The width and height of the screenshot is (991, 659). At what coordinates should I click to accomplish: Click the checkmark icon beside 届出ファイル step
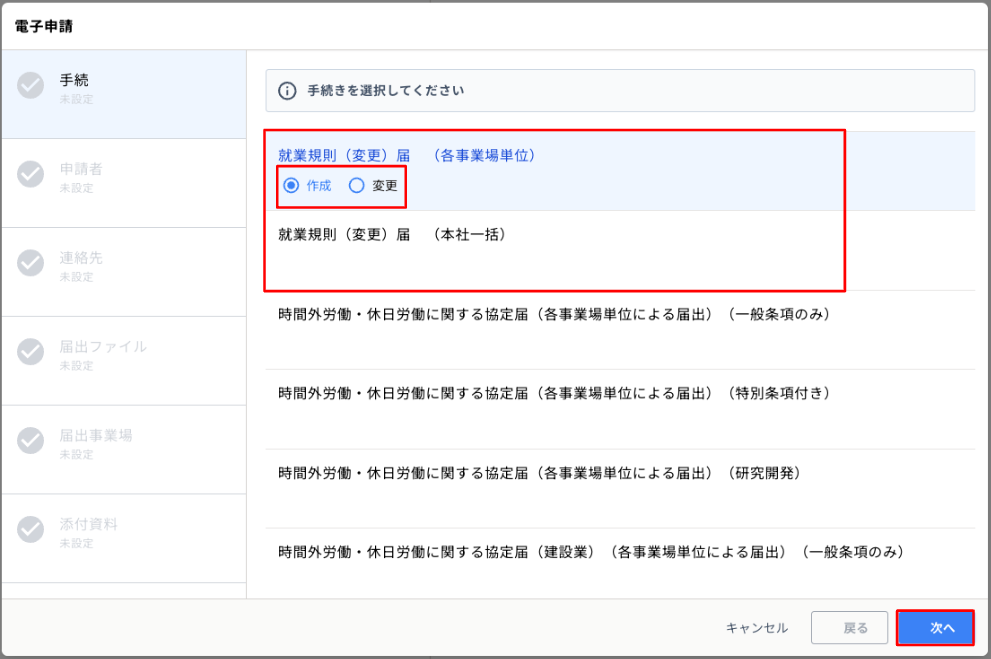(30, 352)
